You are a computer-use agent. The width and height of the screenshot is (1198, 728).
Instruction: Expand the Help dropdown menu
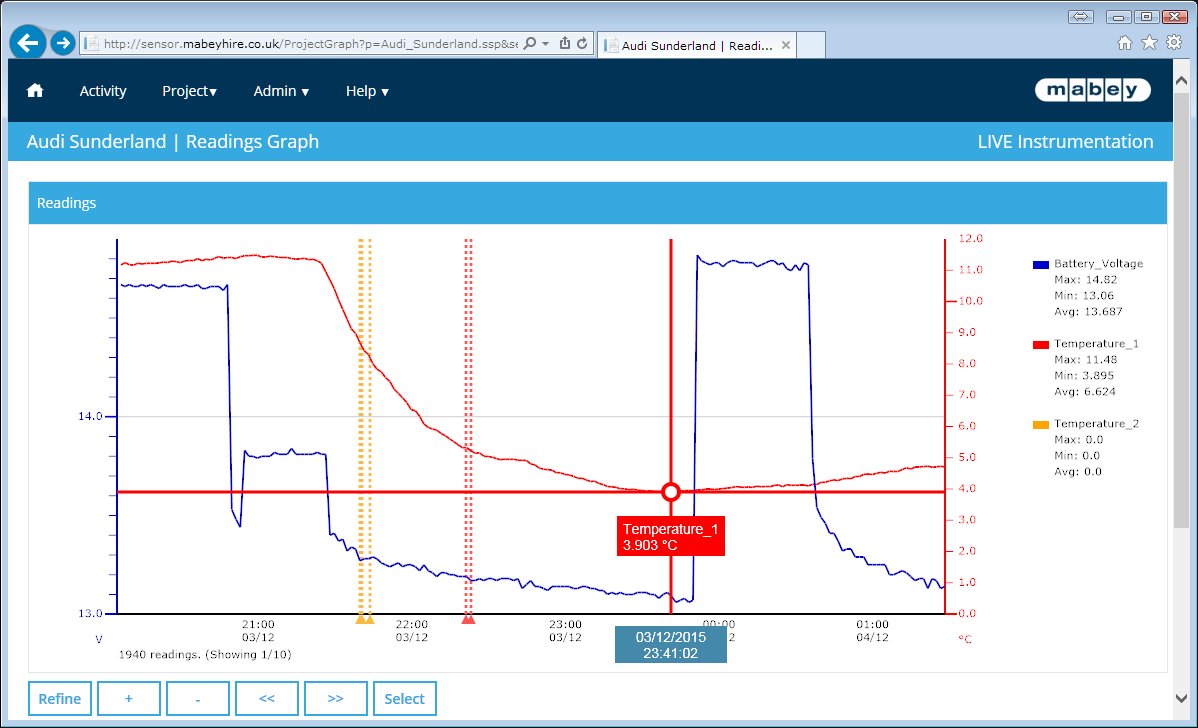(x=367, y=91)
